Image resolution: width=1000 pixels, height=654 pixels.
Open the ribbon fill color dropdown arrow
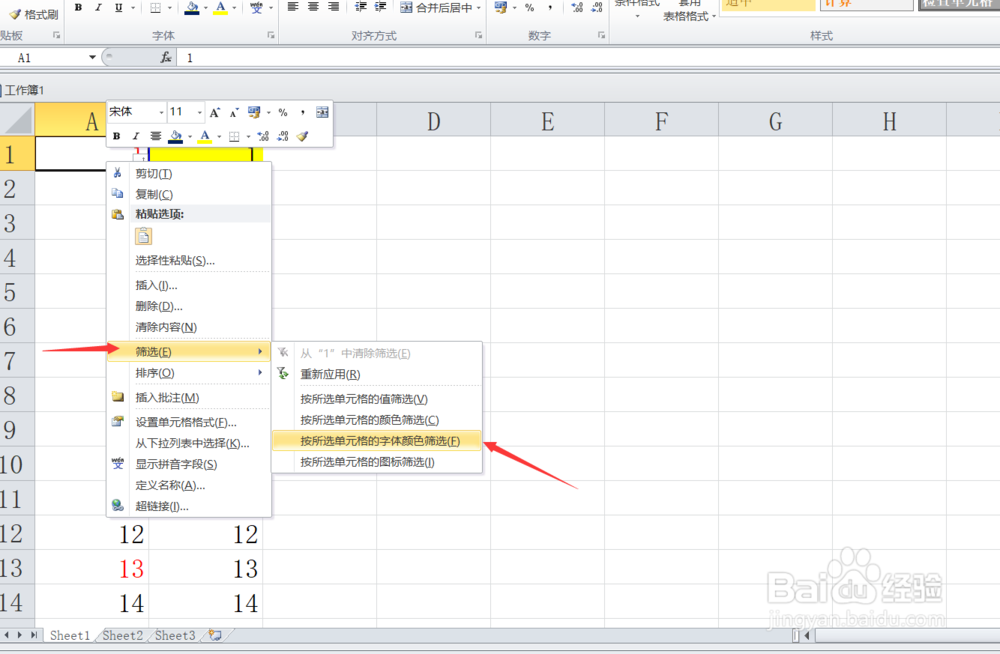(x=205, y=8)
